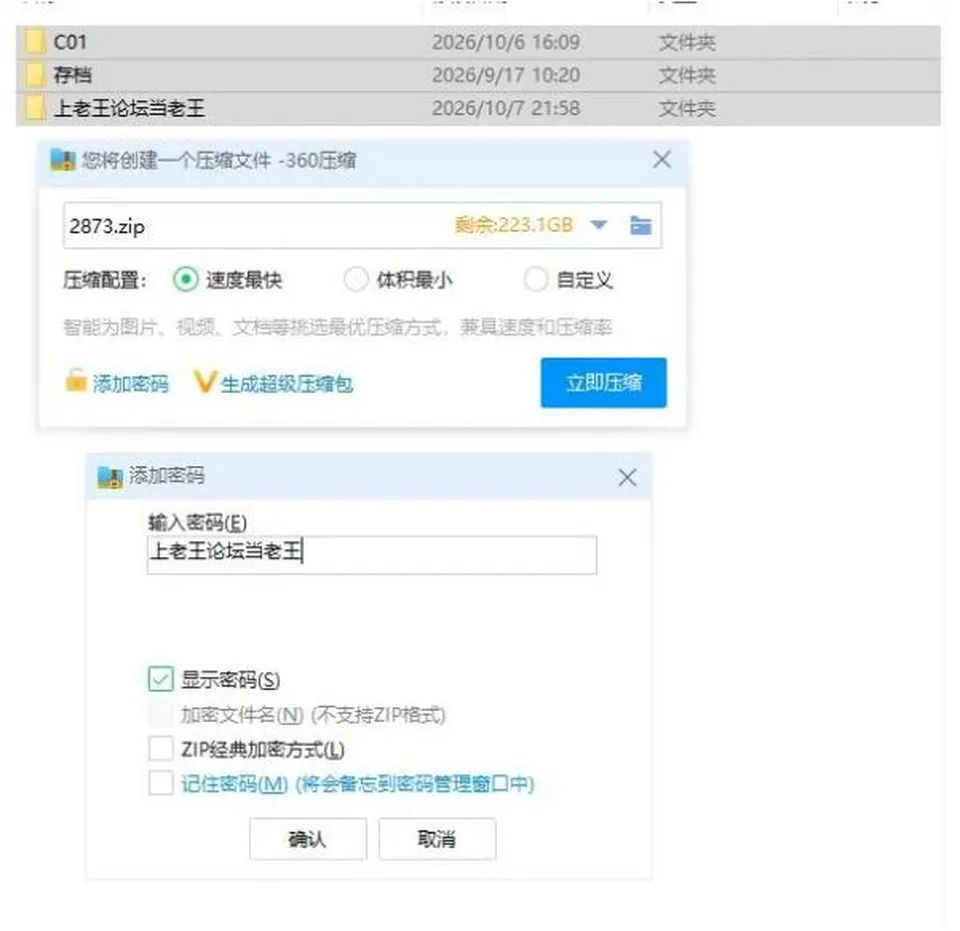Screen dimensions: 960x931
Task: Open 生成超级压缩包 link
Action: (x=287, y=384)
